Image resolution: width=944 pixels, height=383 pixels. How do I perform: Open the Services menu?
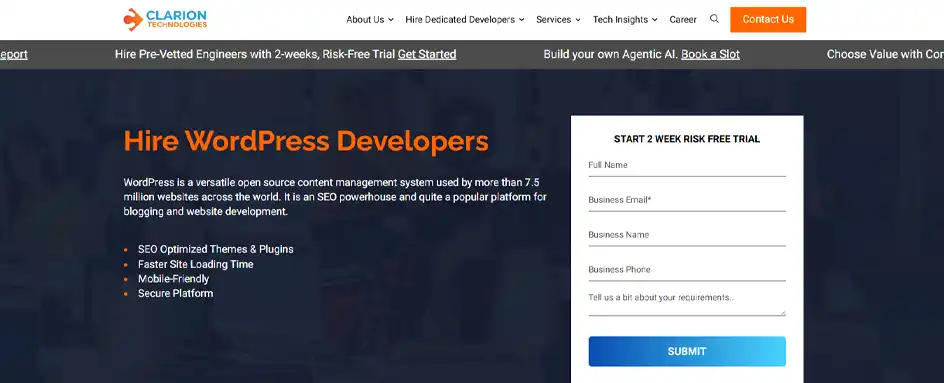click(553, 19)
